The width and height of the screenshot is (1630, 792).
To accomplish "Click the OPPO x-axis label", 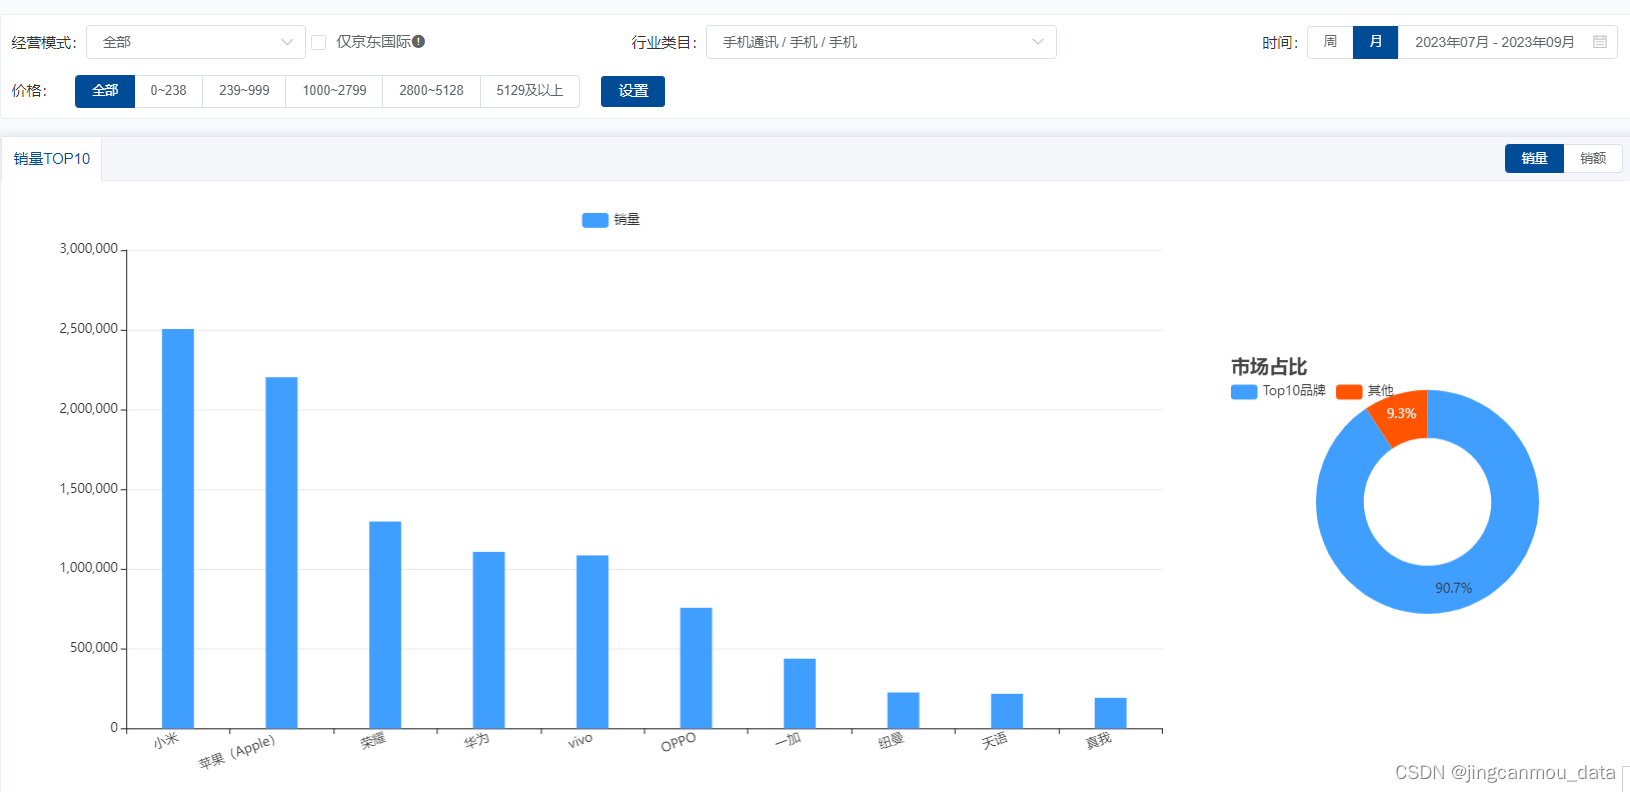I will (x=678, y=743).
